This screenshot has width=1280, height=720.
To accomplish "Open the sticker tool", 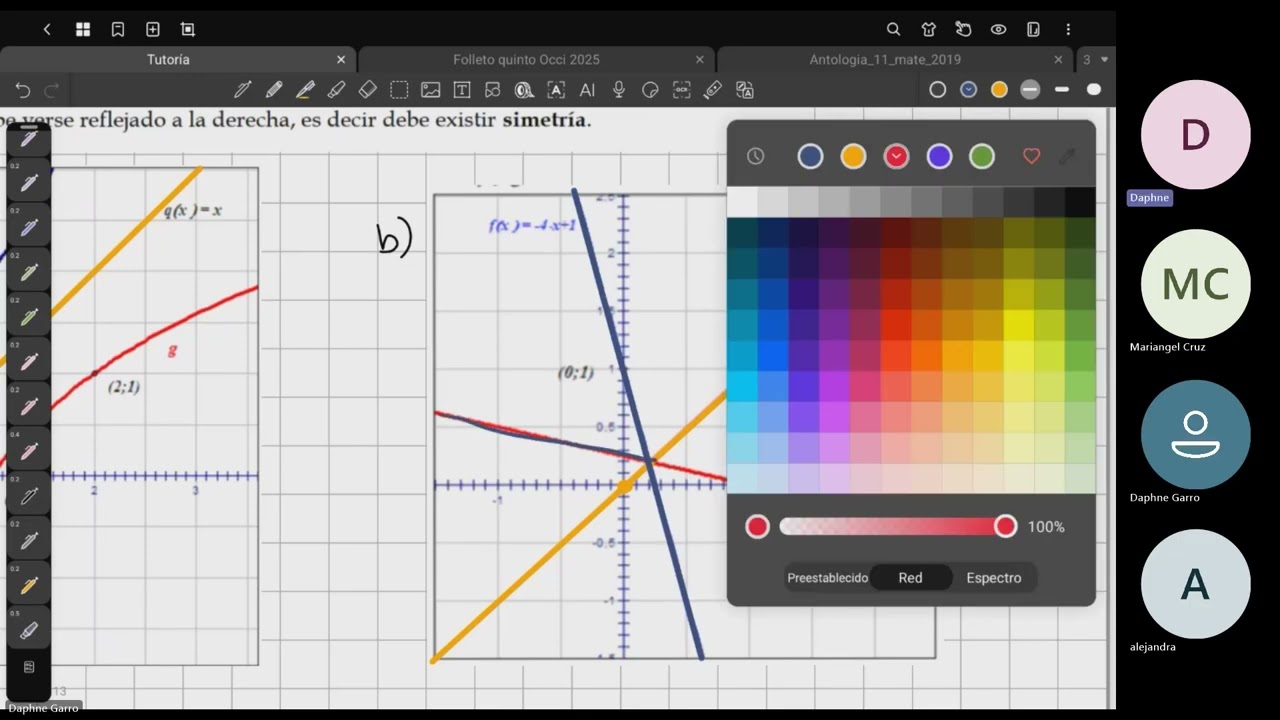I will [650, 90].
